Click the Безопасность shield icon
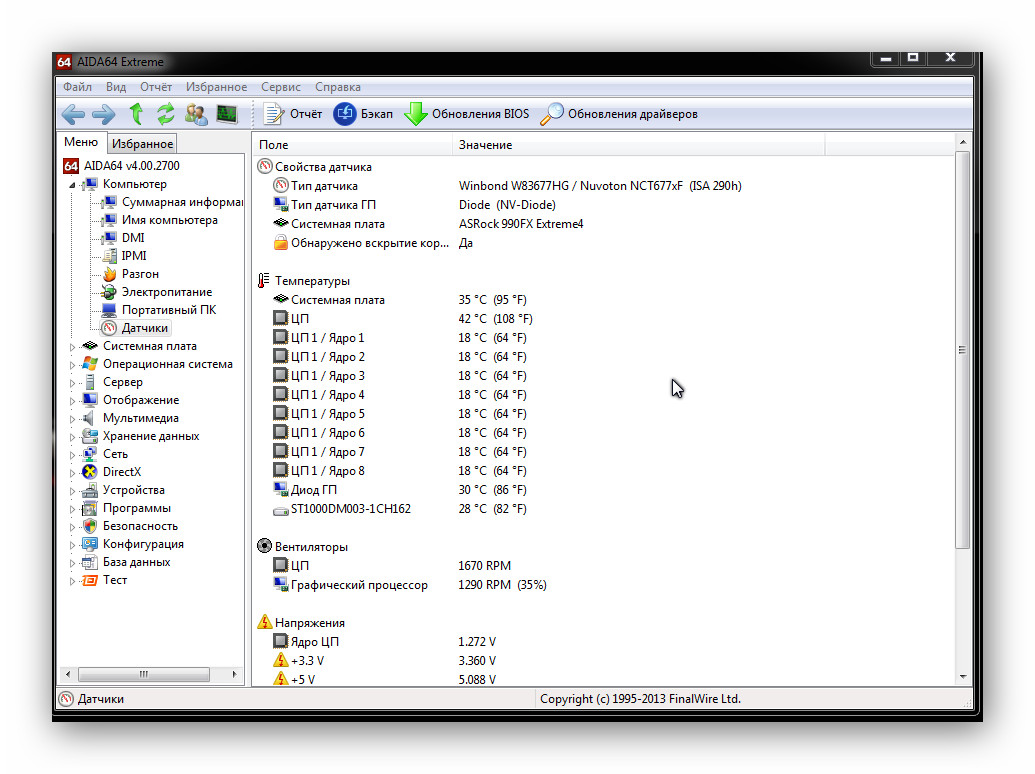Image resolution: width=1035 pixels, height=774 pixels. pyautogui.click(x=90, y=526)
